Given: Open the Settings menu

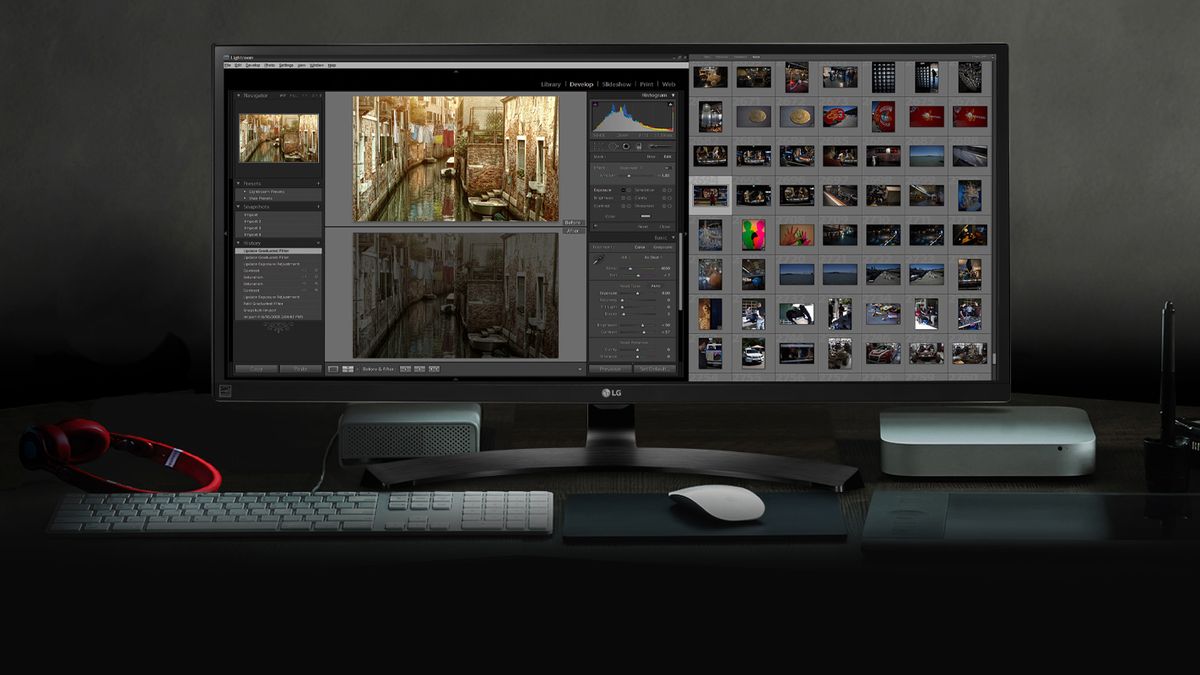Looking at the screenshot, I should click(285, 65).
